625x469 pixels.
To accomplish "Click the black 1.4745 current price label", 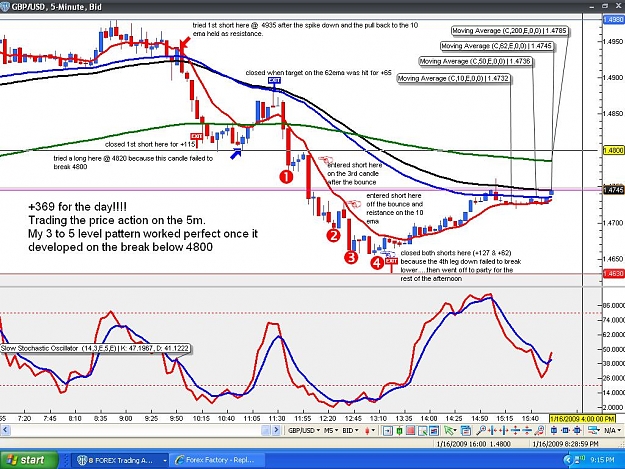I will [613, 190].
